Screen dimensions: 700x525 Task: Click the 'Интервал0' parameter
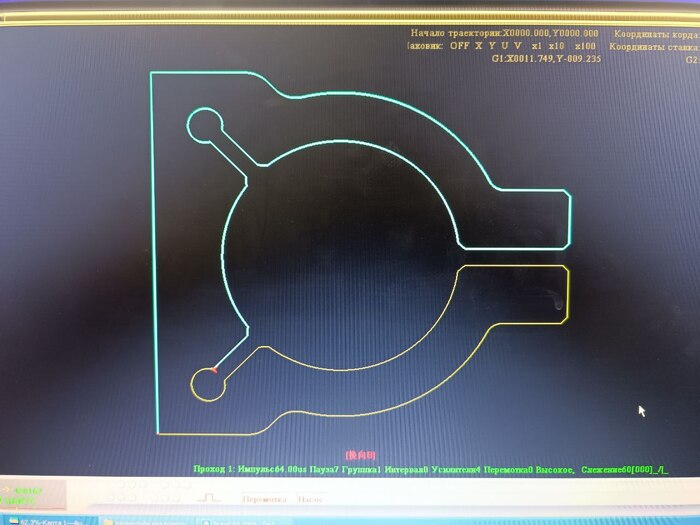point(406,469)
